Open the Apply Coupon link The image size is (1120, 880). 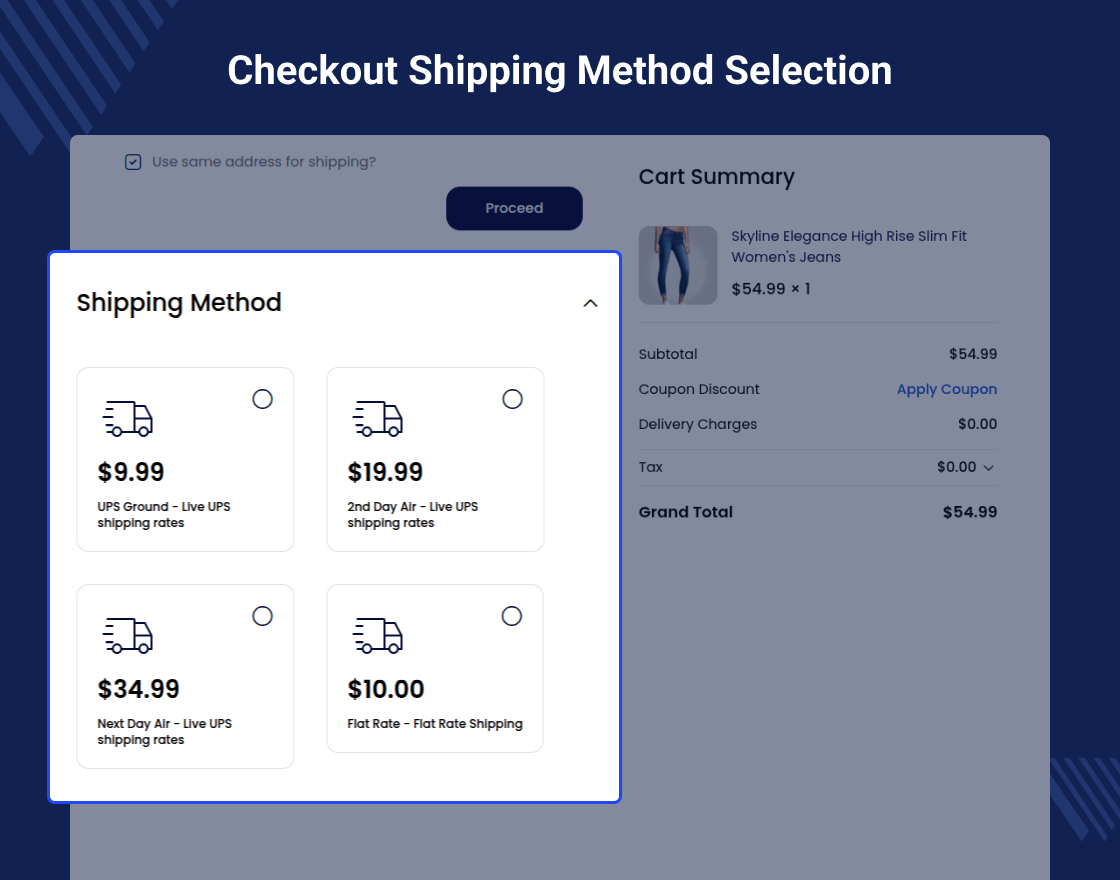coord(946,389)
